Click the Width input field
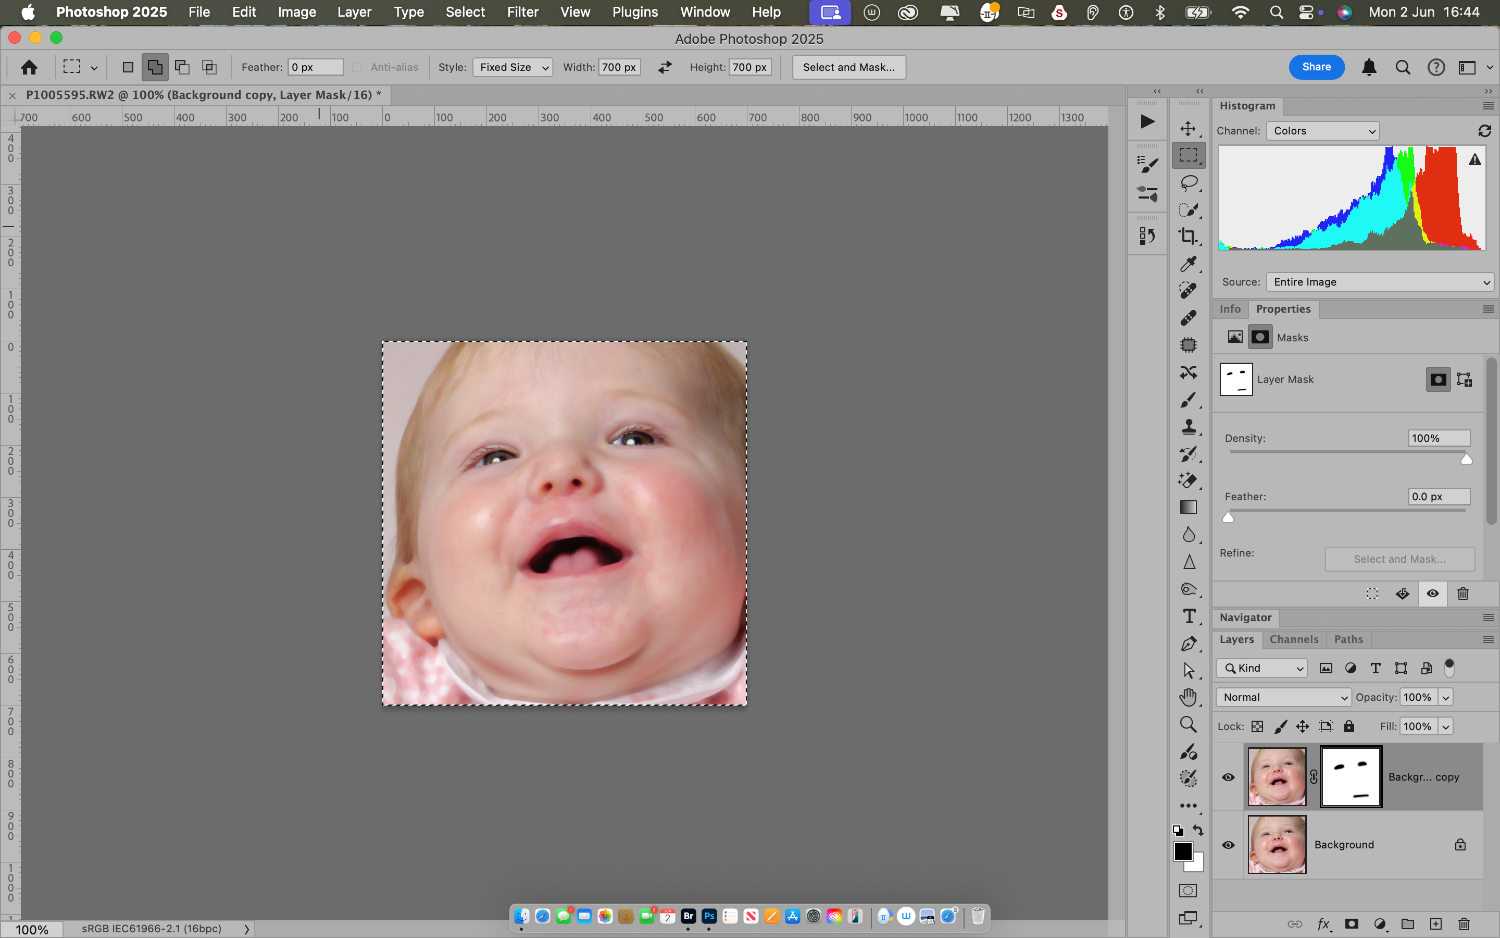 click(x=618, y=67)
